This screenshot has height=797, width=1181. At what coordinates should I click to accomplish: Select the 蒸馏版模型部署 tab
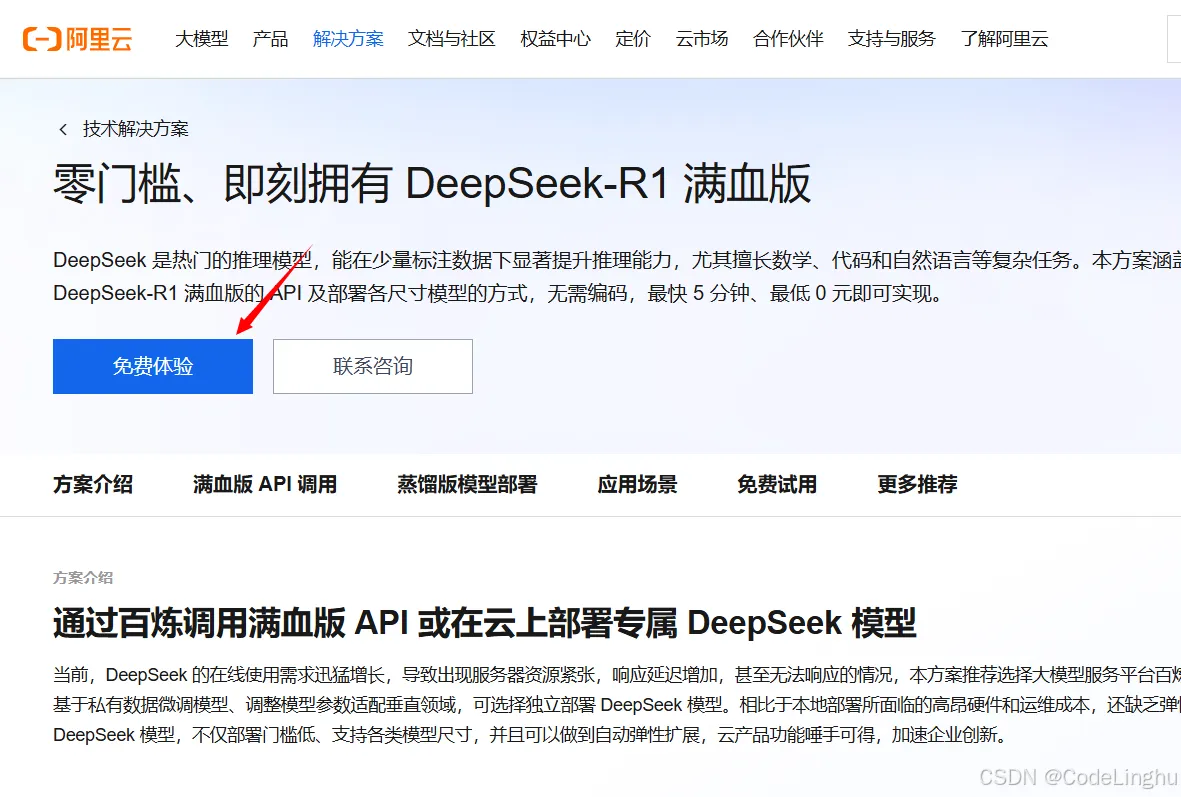467,484
